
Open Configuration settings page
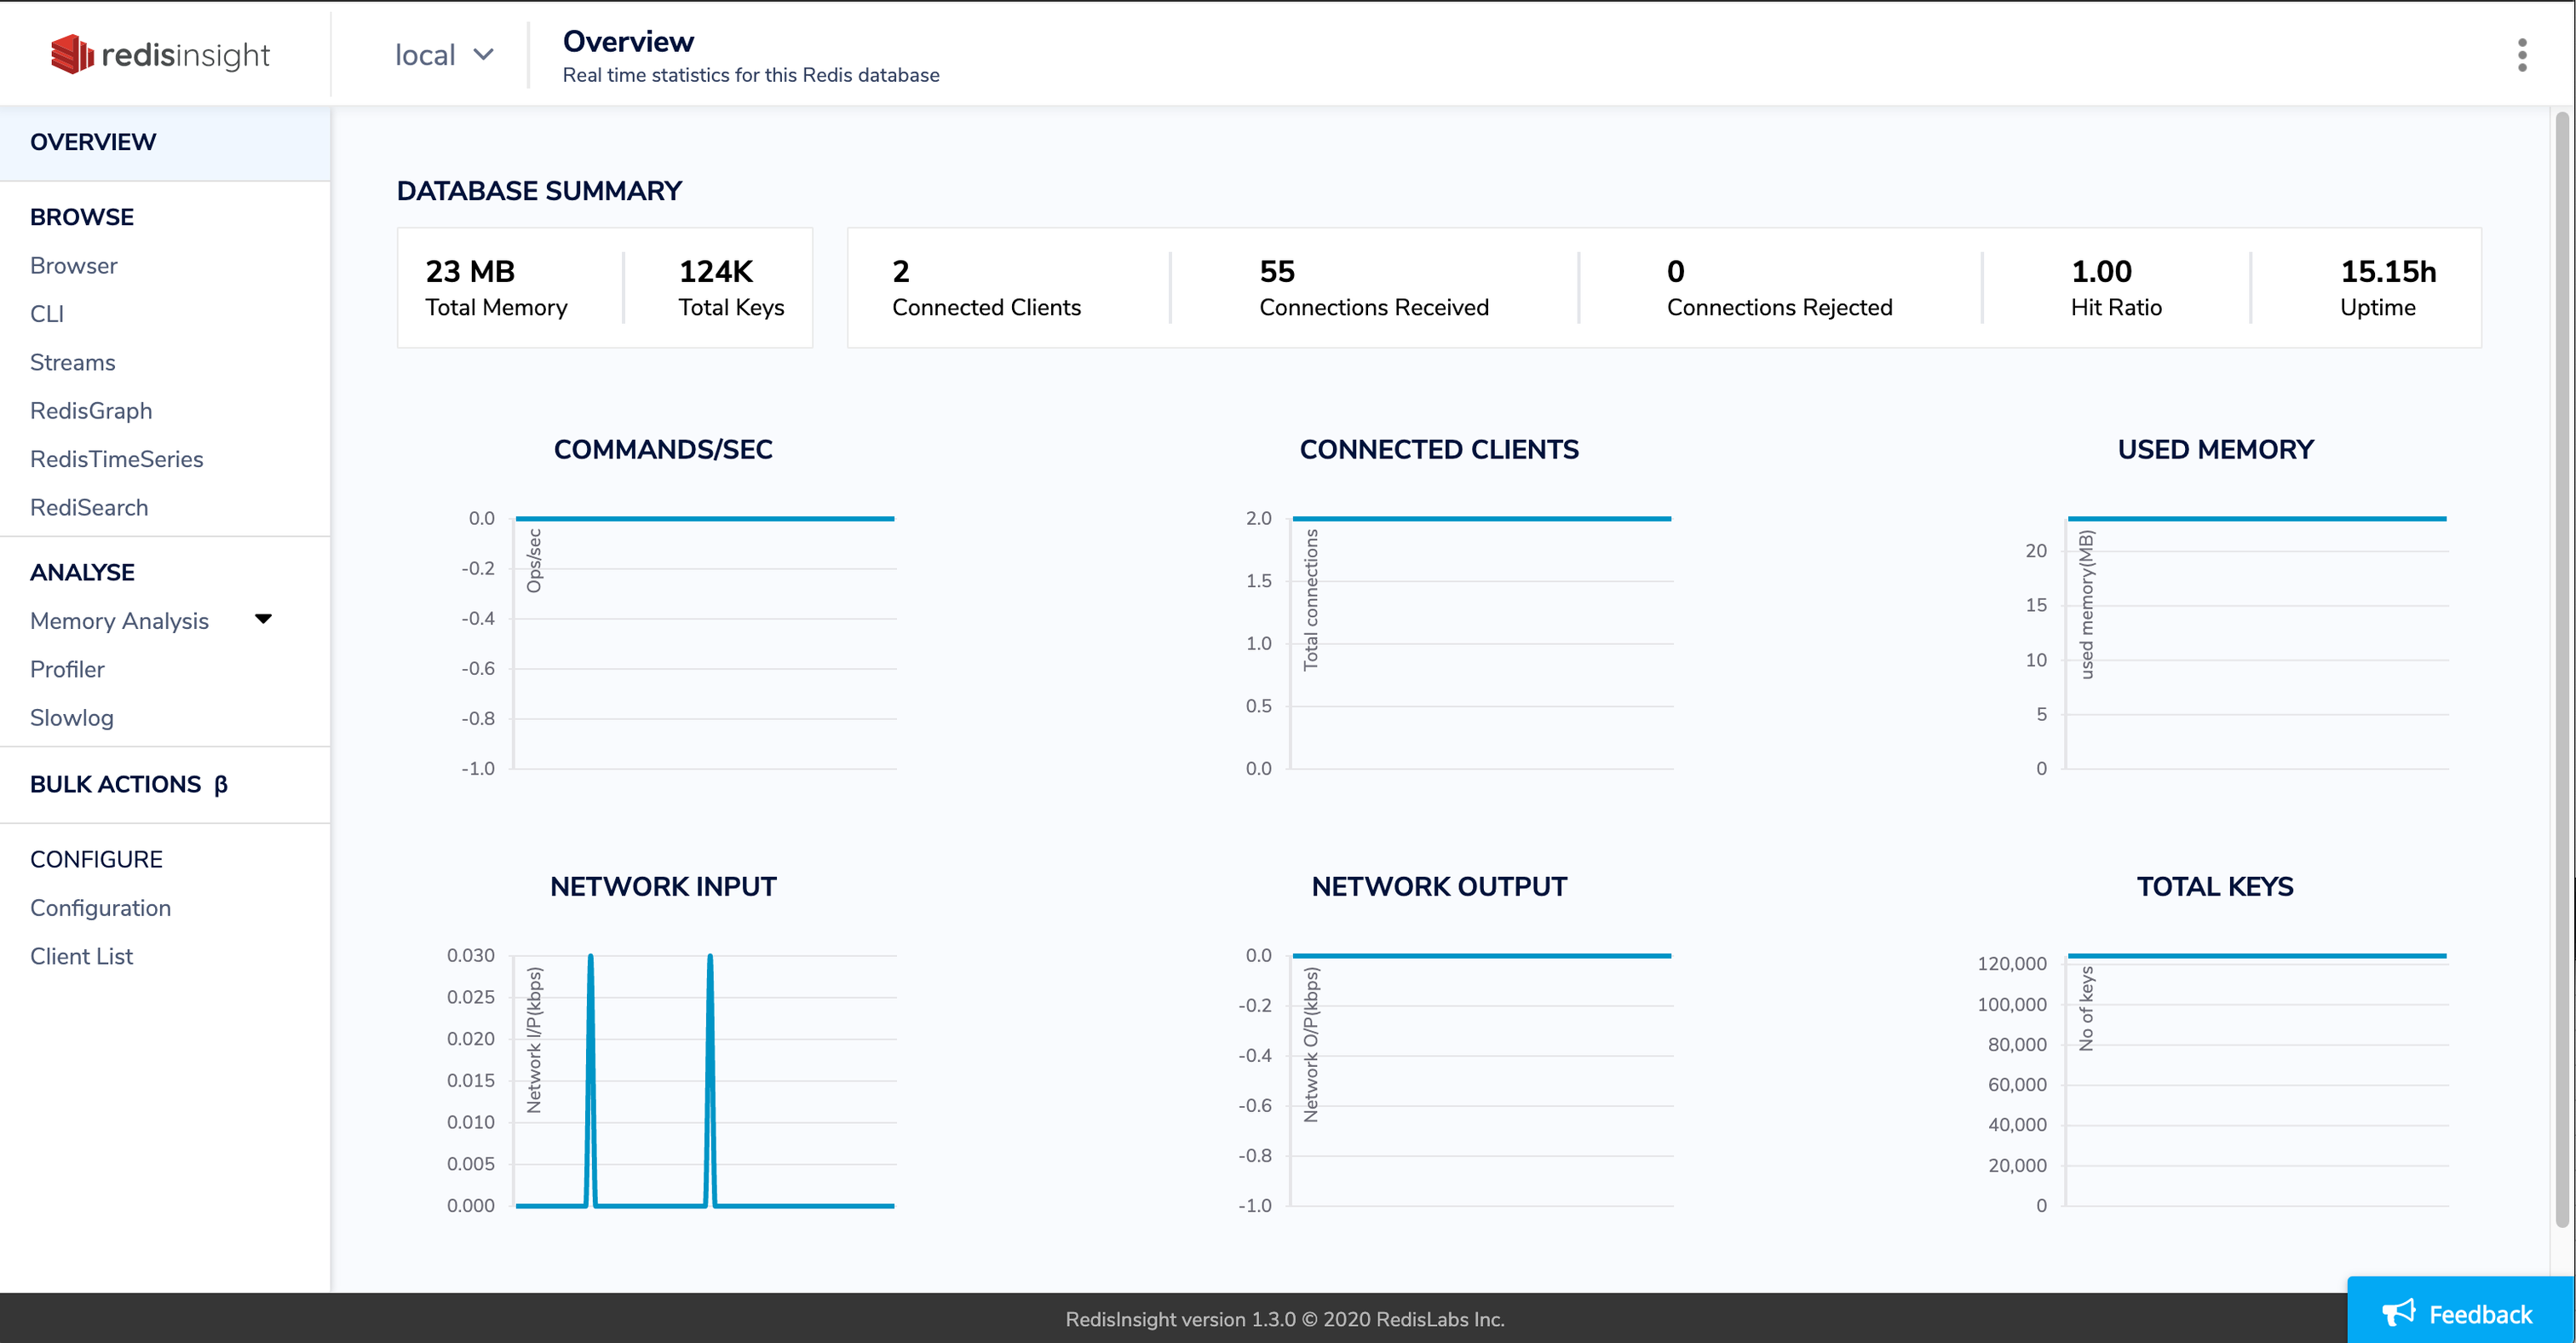coord(100,908)
